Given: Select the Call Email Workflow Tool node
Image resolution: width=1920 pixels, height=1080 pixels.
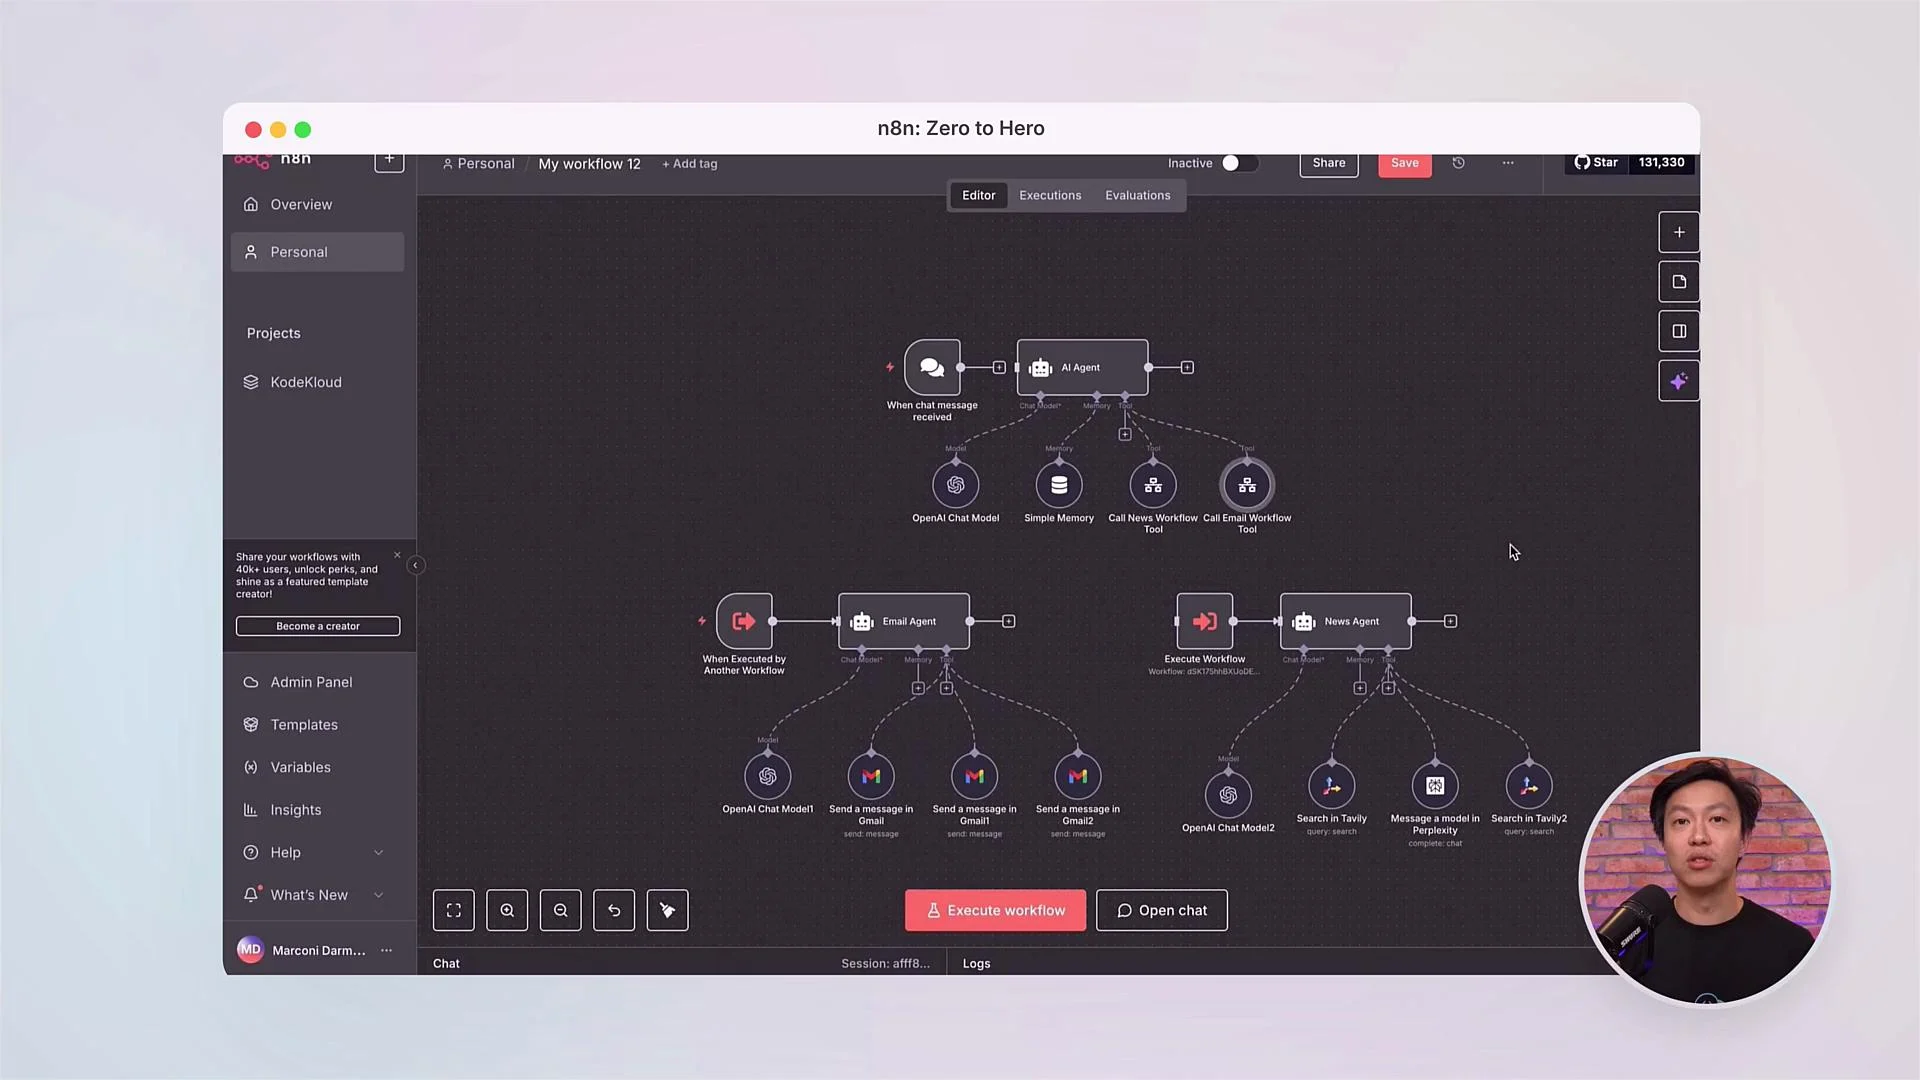Looking at the screenshot, I should [1247, 485].
